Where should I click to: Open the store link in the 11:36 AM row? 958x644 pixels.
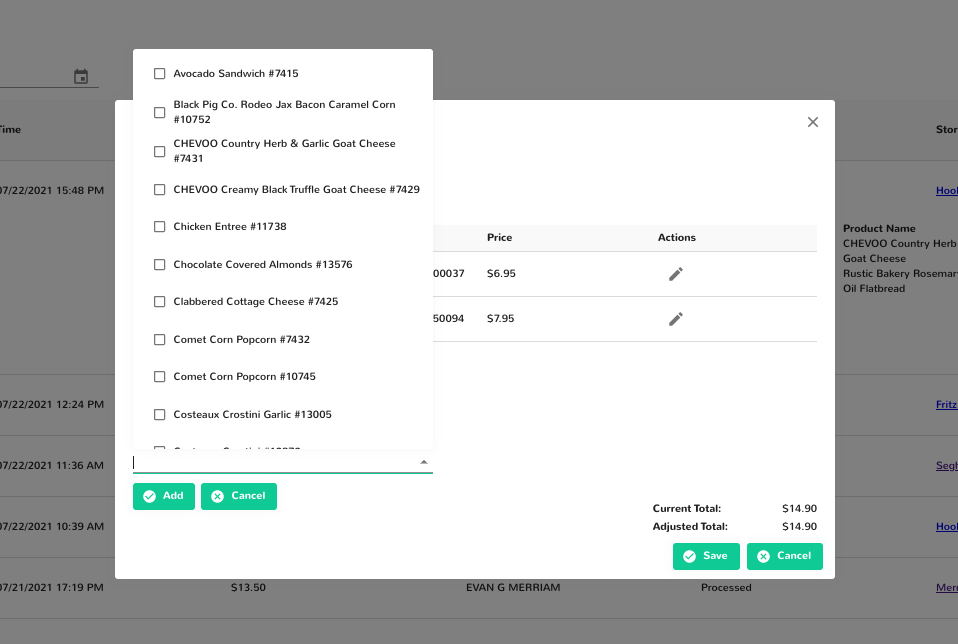(x=946, y=466)
